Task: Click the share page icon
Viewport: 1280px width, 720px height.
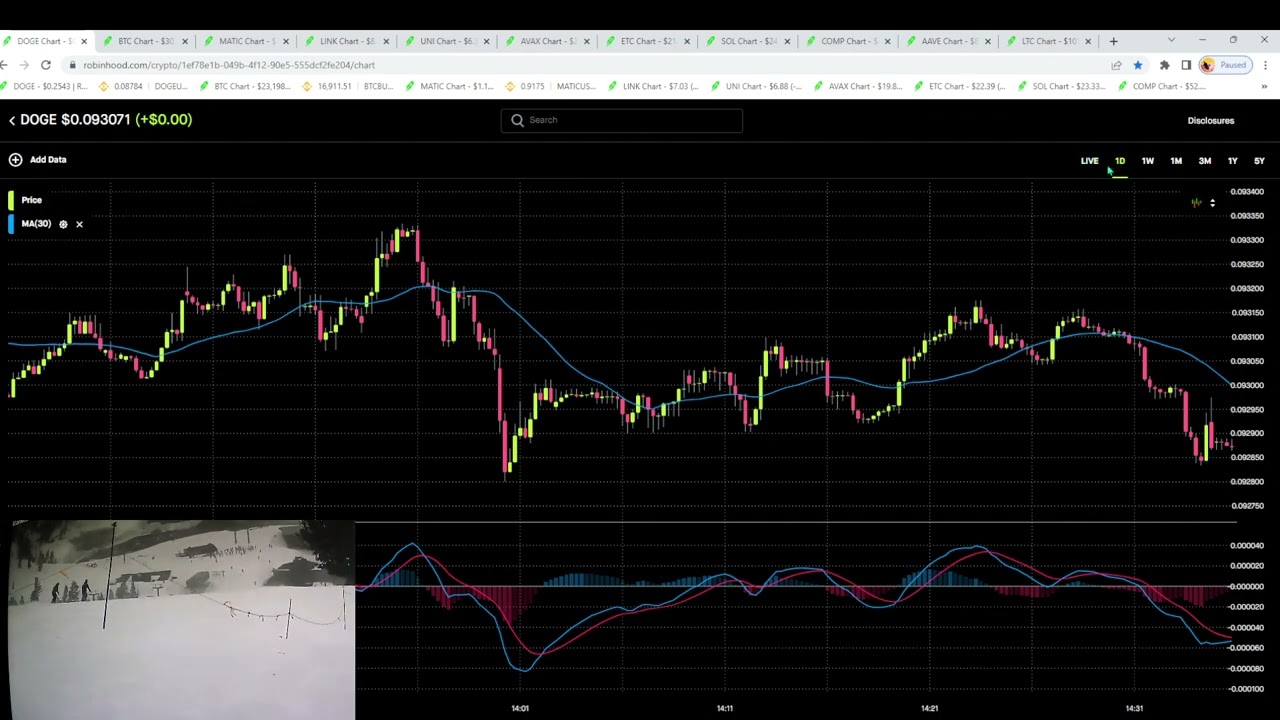Action: [1116, 65]
